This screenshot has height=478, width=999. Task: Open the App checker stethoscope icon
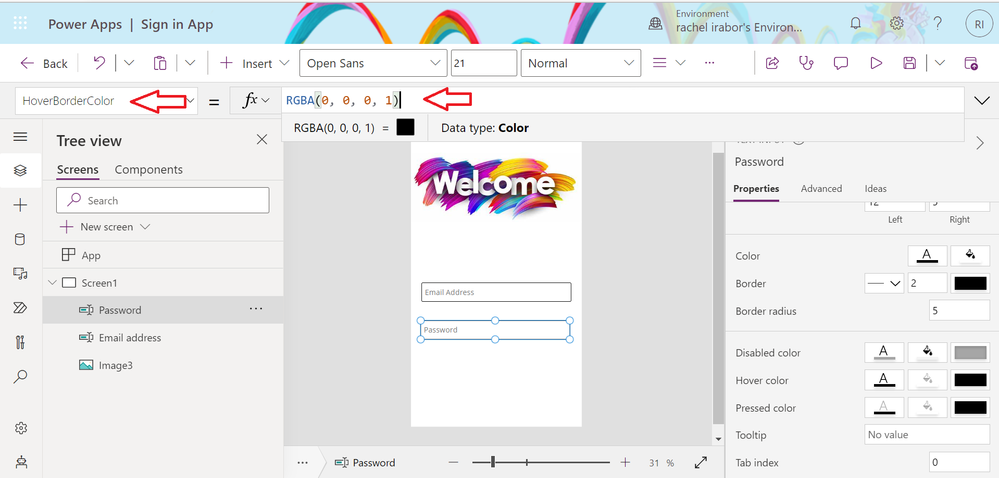tap(807, 63)
